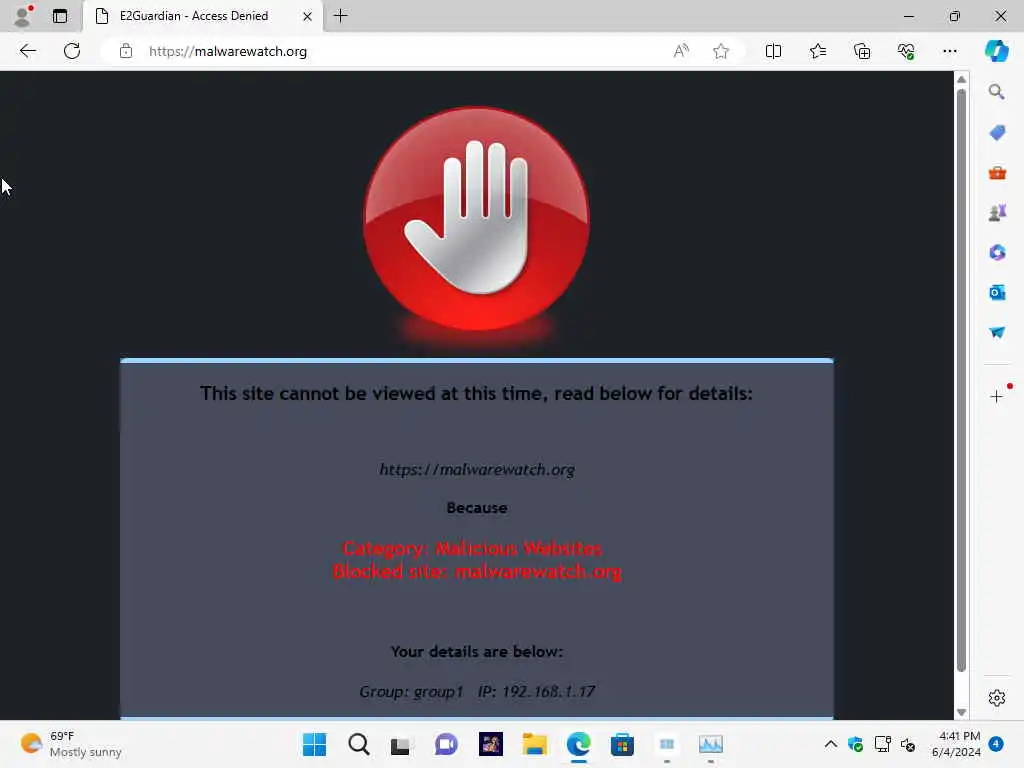This screenshot has width=1024, height=768.
Task: Open sidebar Shopping tag
Action: (x=997, y=133)
